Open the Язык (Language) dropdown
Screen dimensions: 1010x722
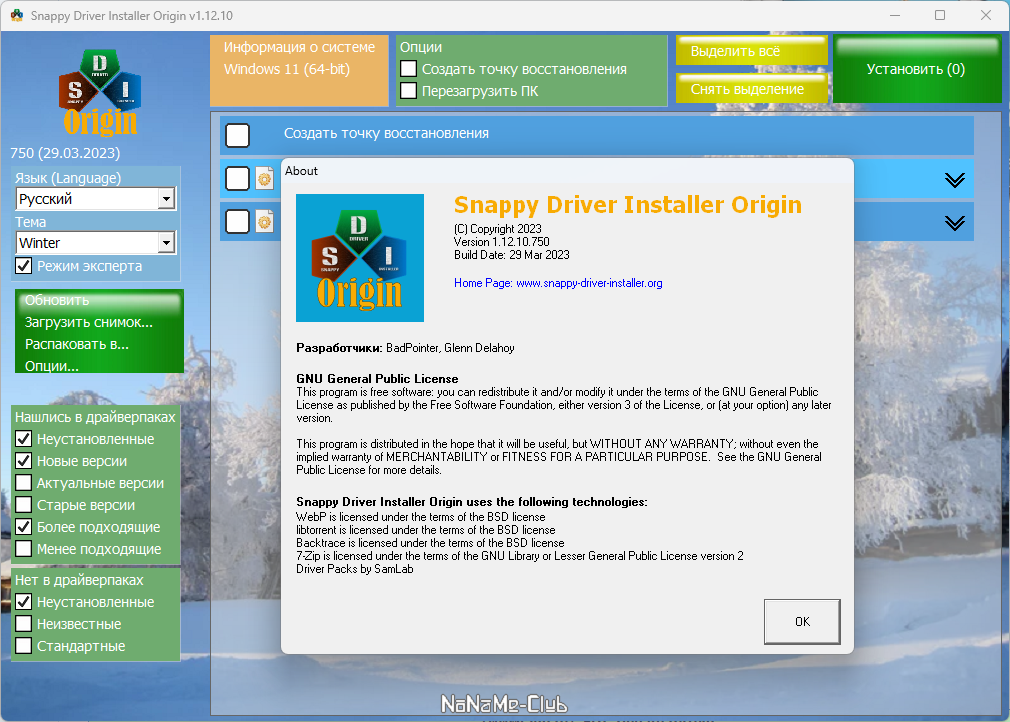tap(95, 198)
